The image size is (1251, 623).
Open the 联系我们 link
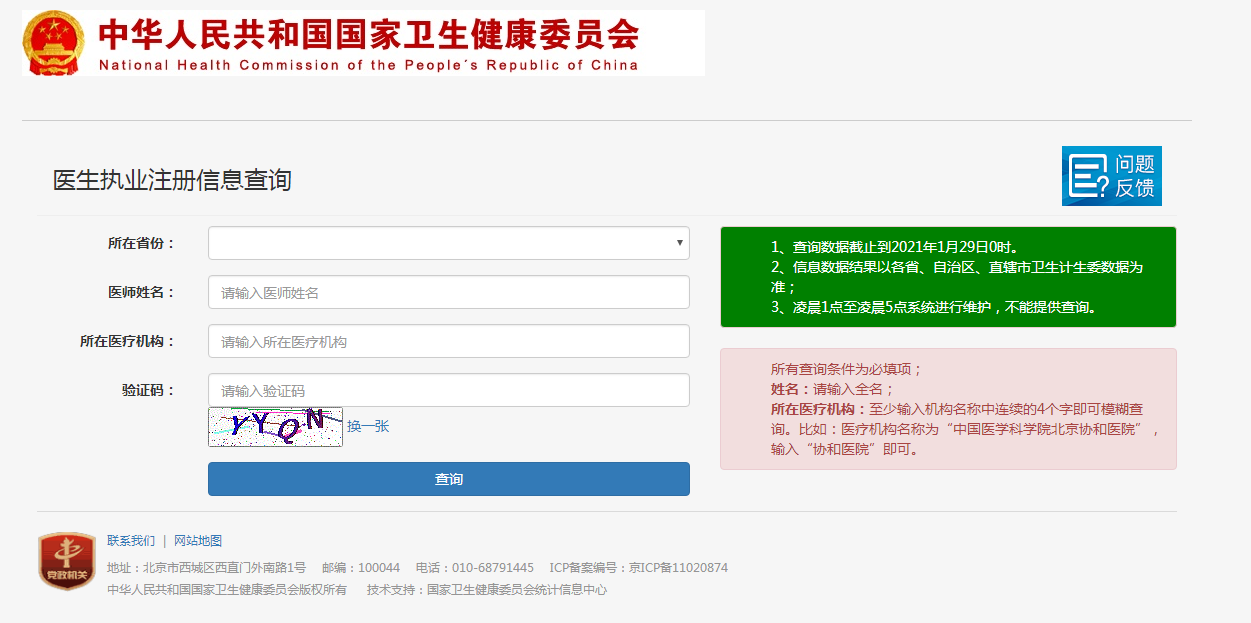click(131, 540)
